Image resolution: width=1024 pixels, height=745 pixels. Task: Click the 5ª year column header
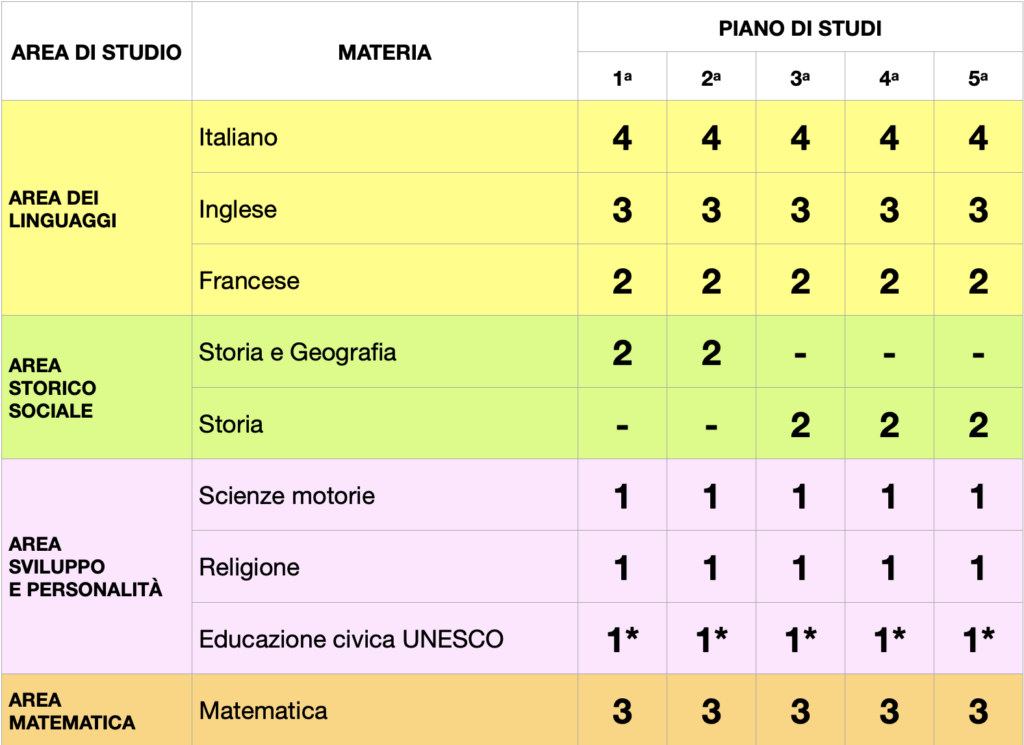(x=978, y=77)
